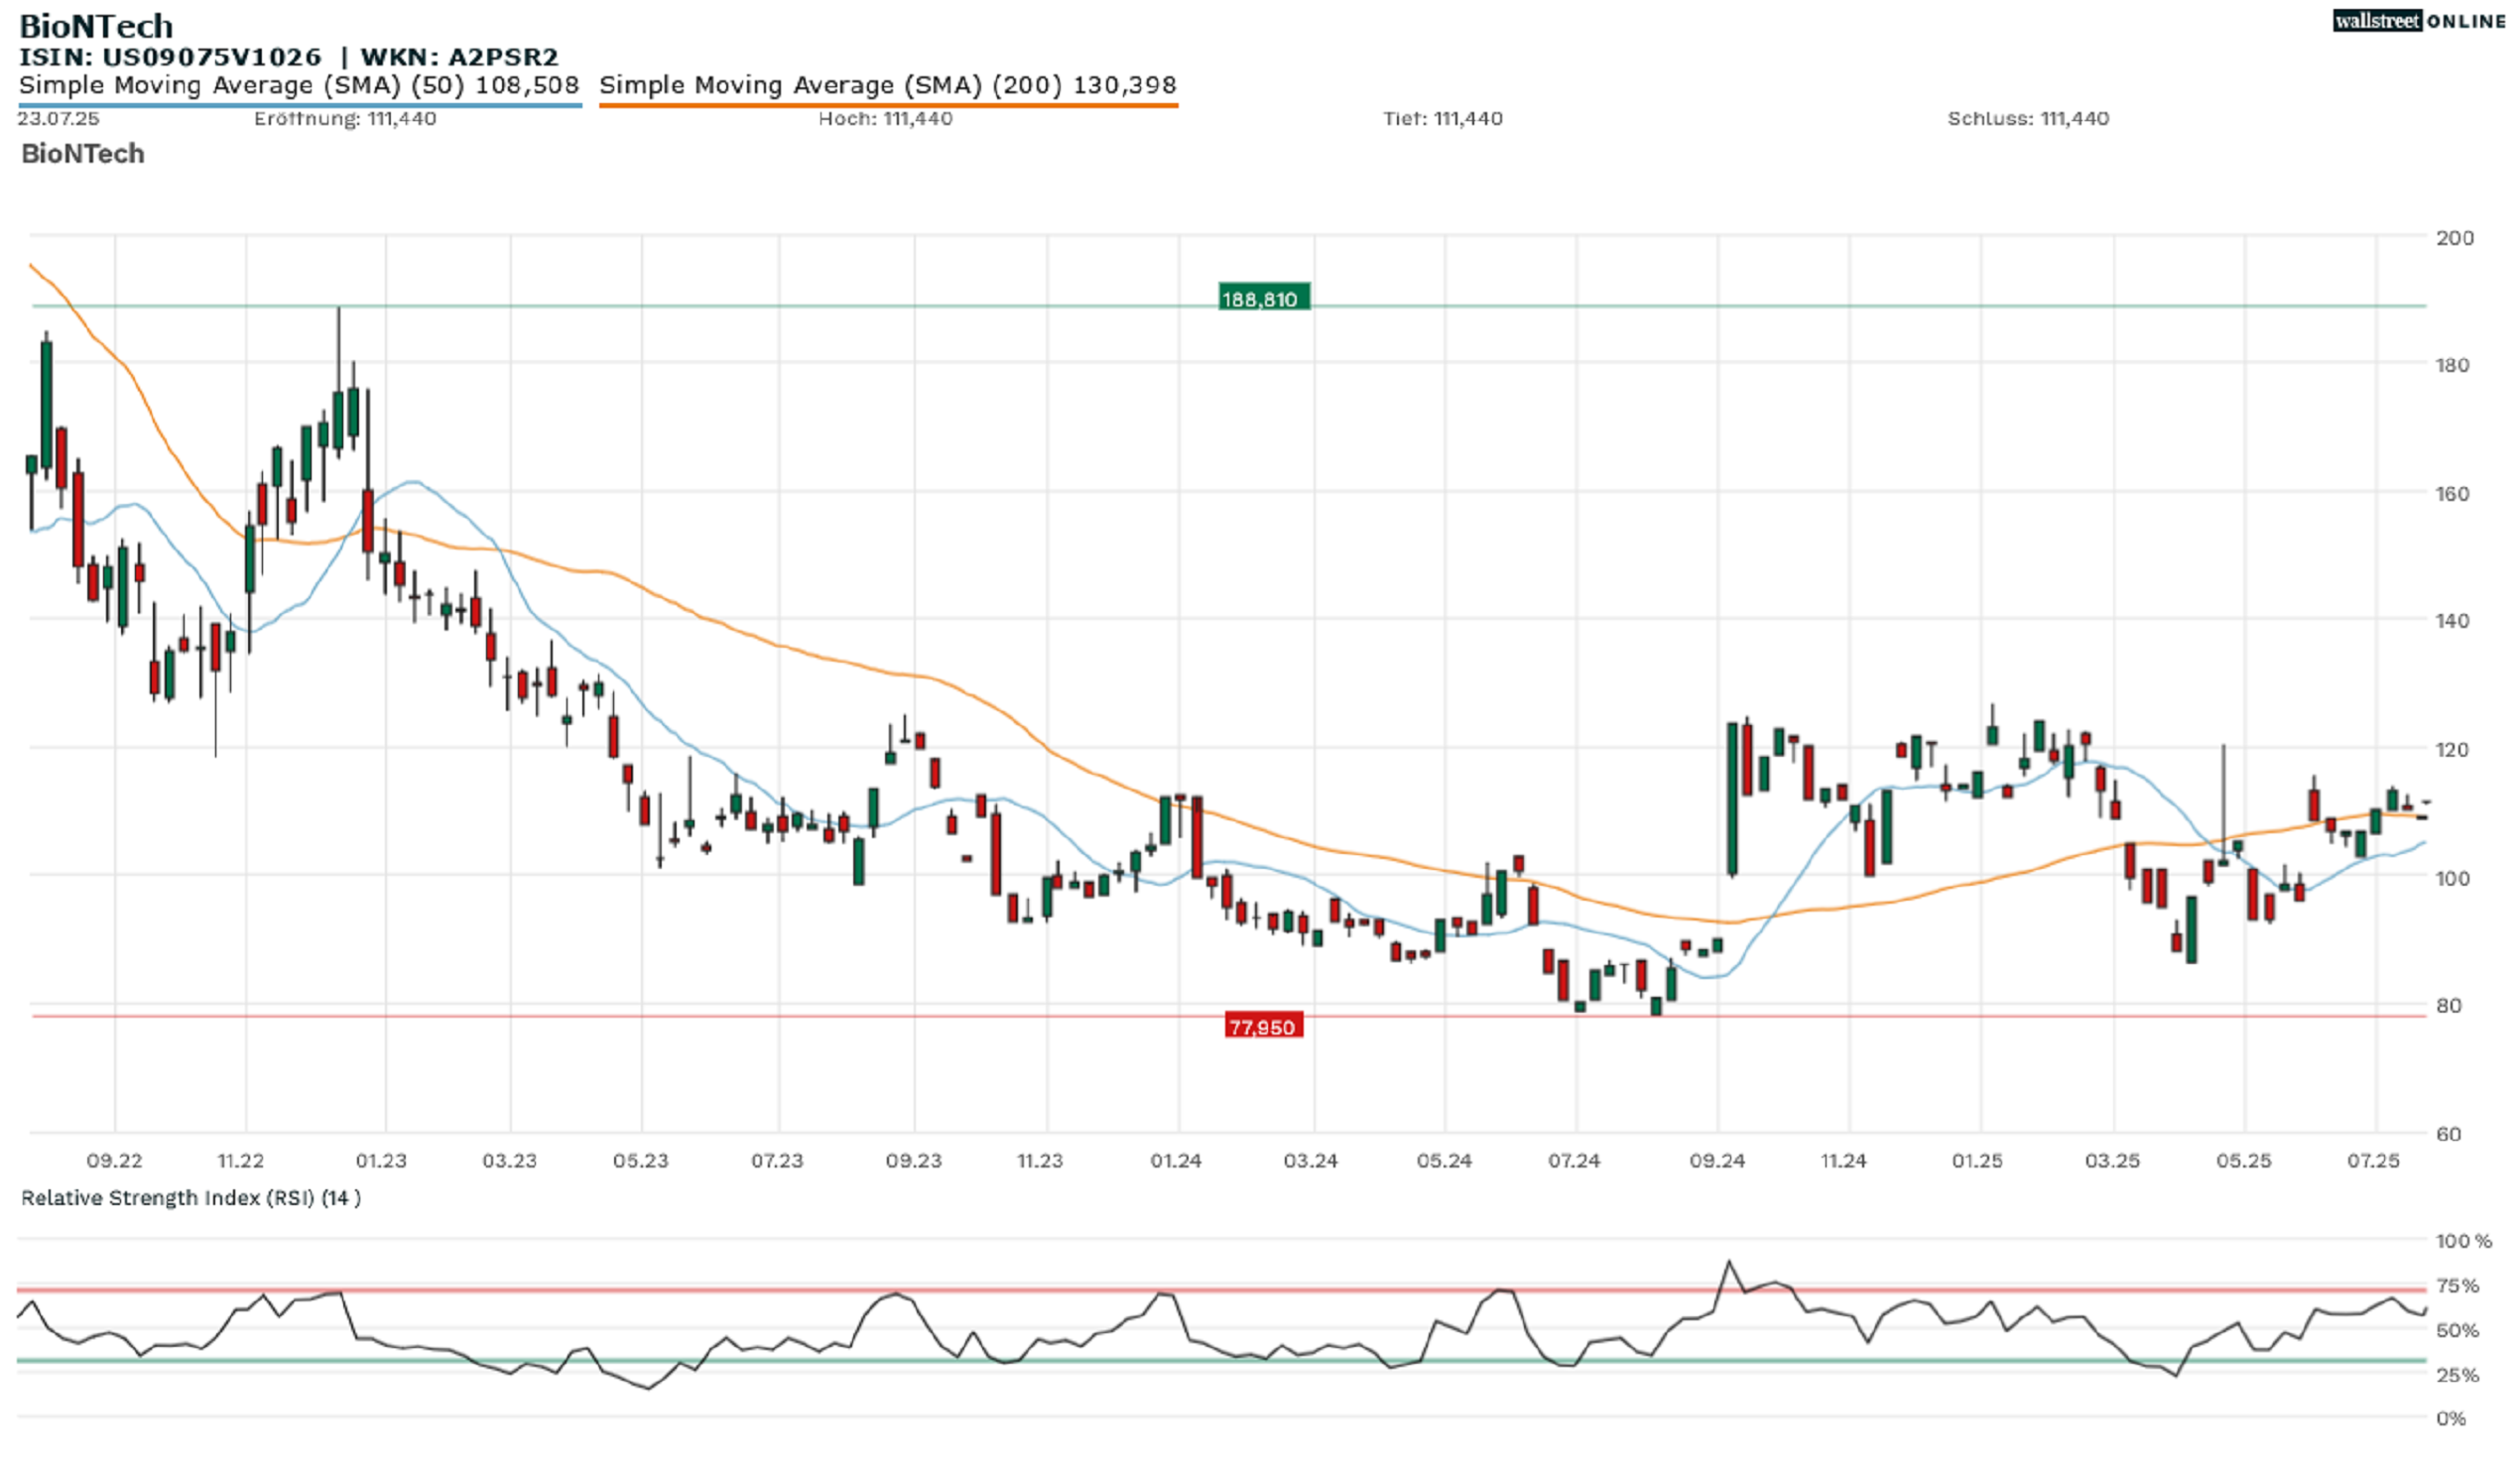Click the WKN: A2PSR2 text
Screen dimensions: 2520x1468
coord(459,57)
